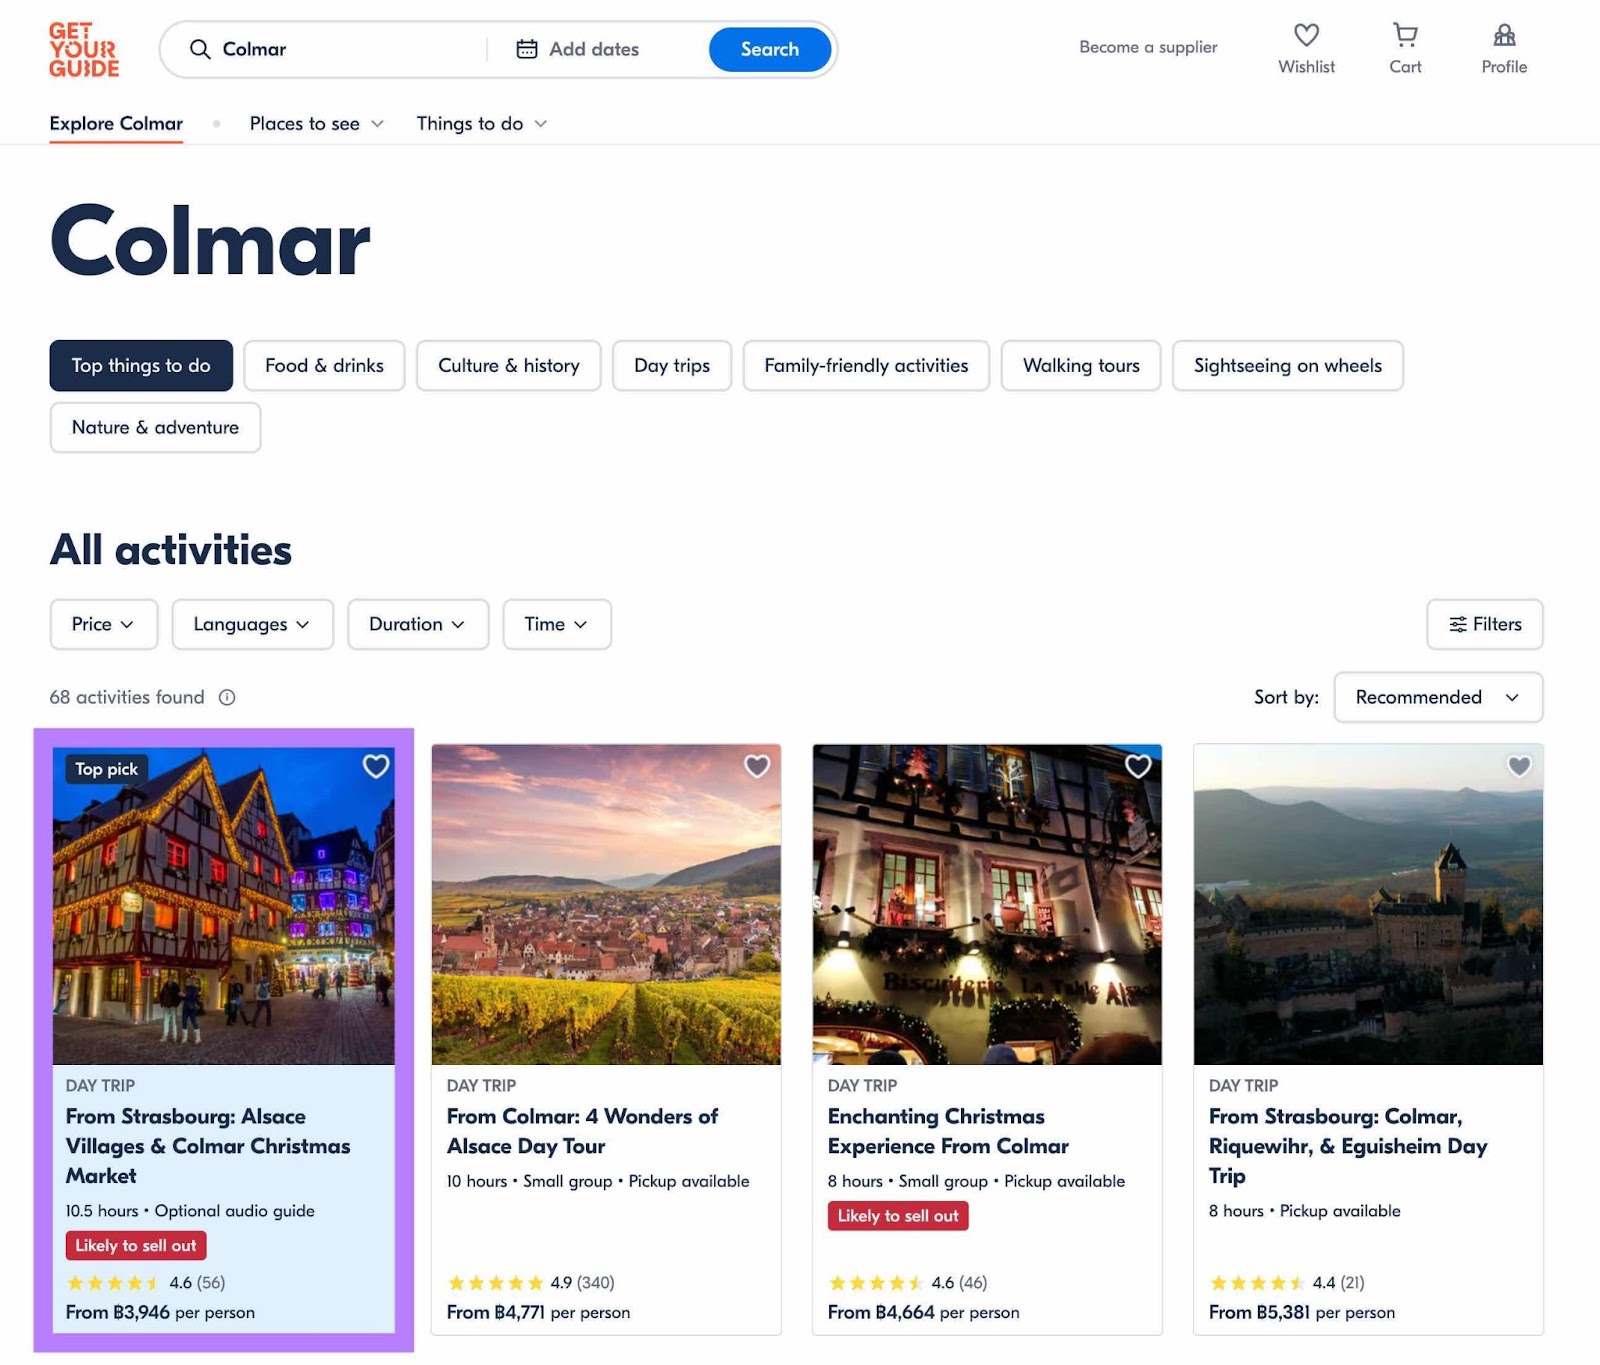Click the blue Search button
Image resolution: width=1600 pixels, height=1365 pixels.
coord(770,49)
